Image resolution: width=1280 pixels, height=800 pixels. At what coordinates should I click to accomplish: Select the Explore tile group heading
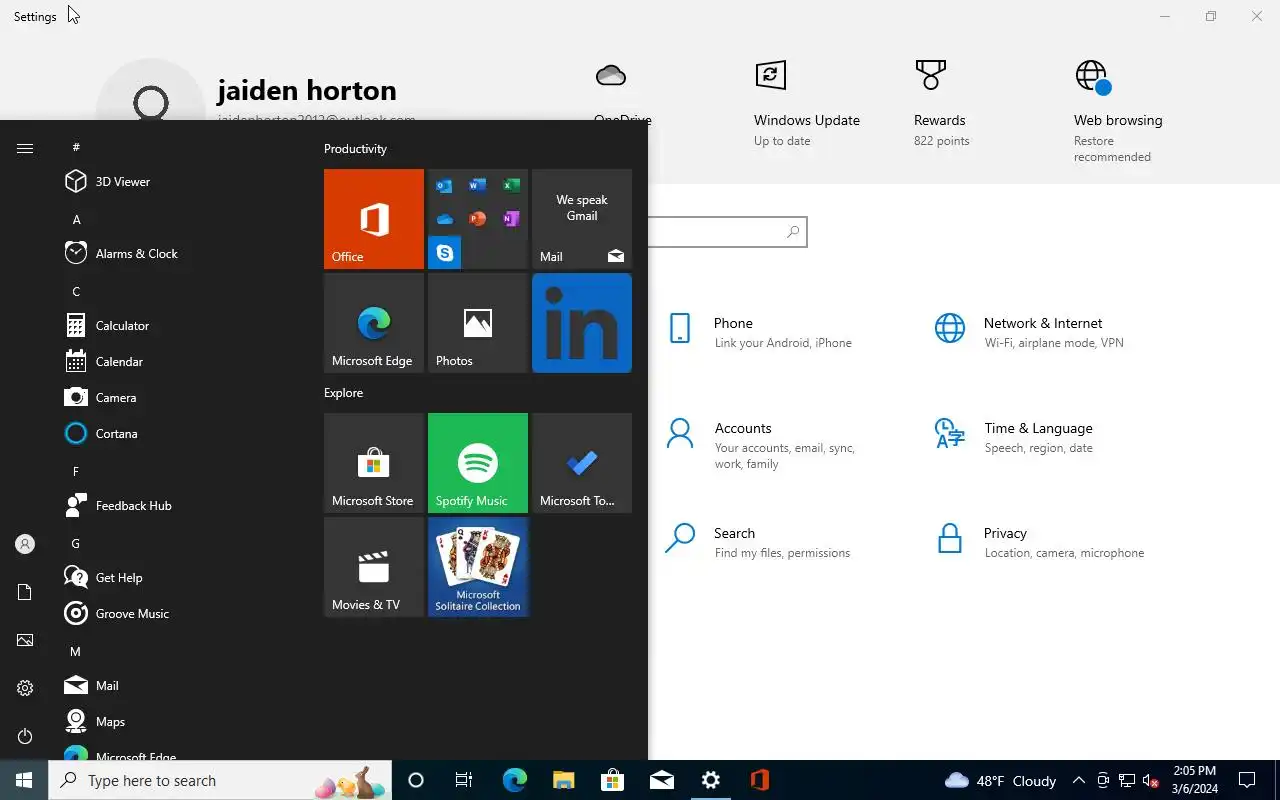(343, 392)
